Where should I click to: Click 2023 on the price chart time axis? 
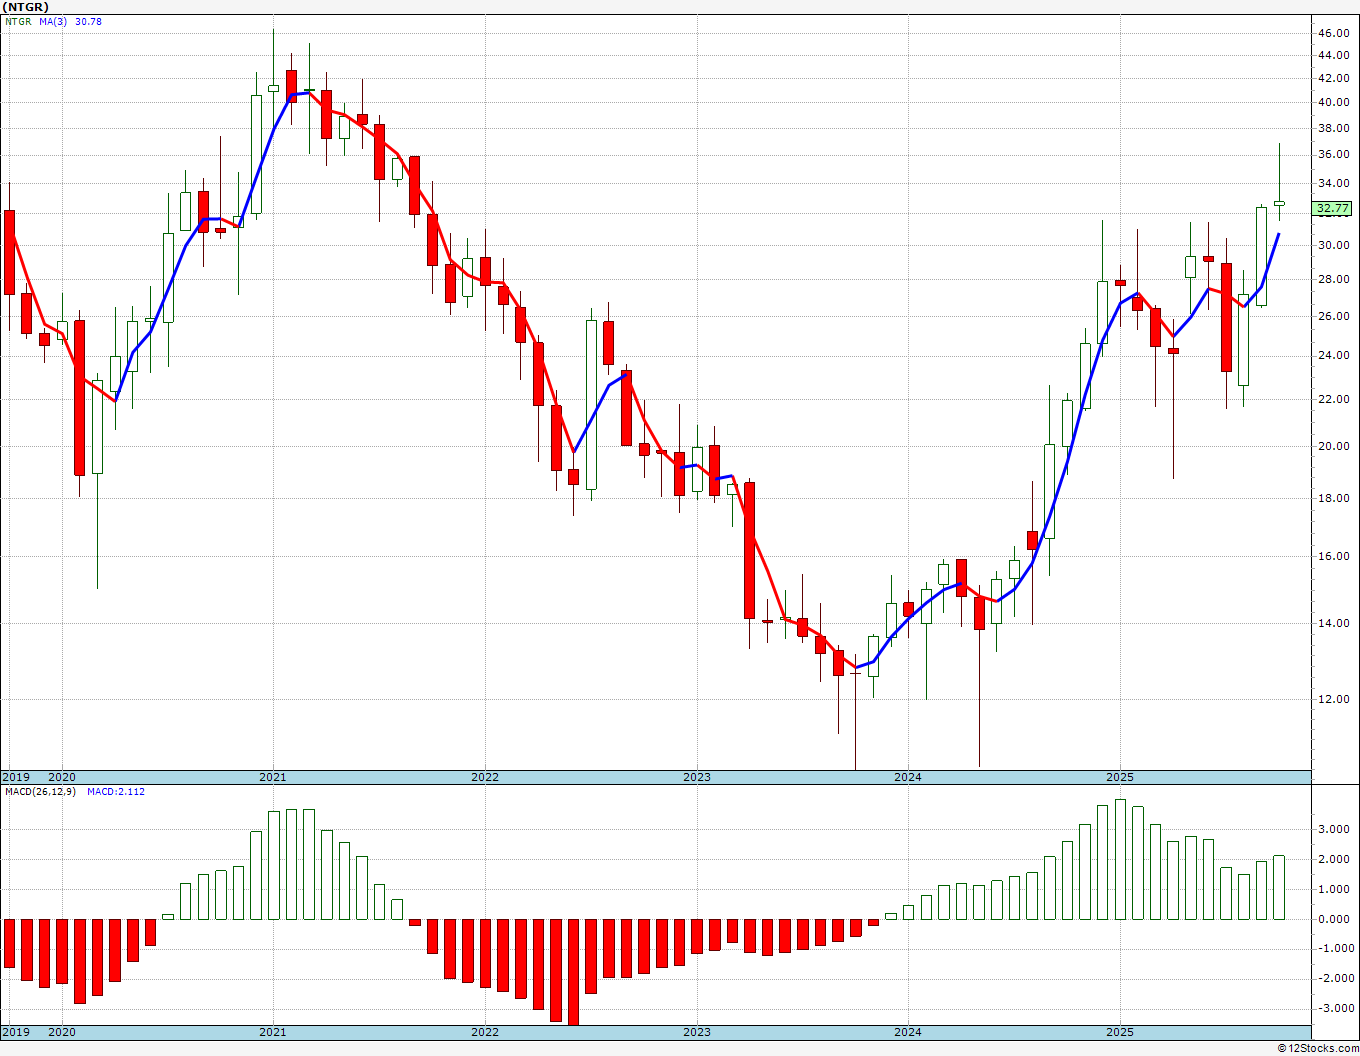coord(697,777)
